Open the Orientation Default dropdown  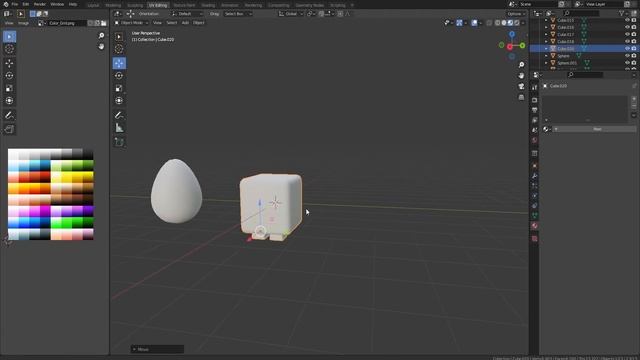click(x=187, y=14)
